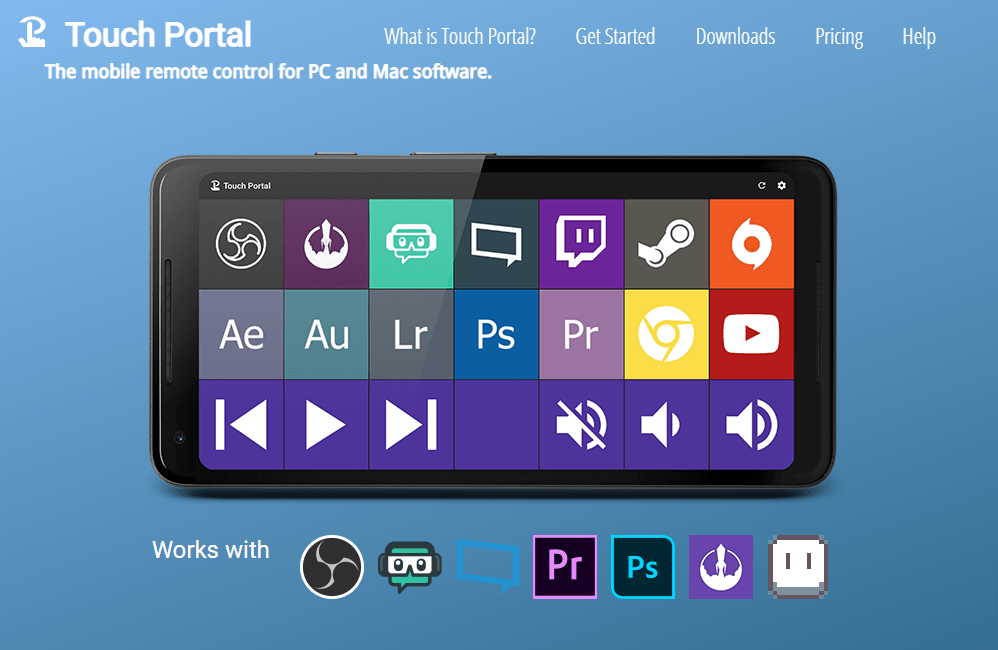
Task: Skip to the next track tile
Action: click(411, 425)
